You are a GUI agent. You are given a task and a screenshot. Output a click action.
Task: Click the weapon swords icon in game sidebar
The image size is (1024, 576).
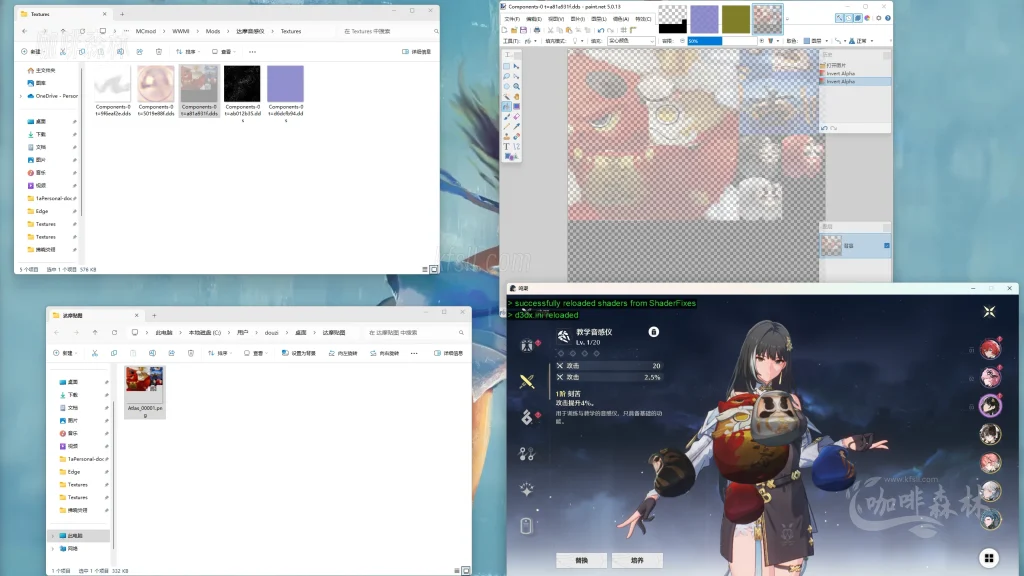tap(527, 381)
